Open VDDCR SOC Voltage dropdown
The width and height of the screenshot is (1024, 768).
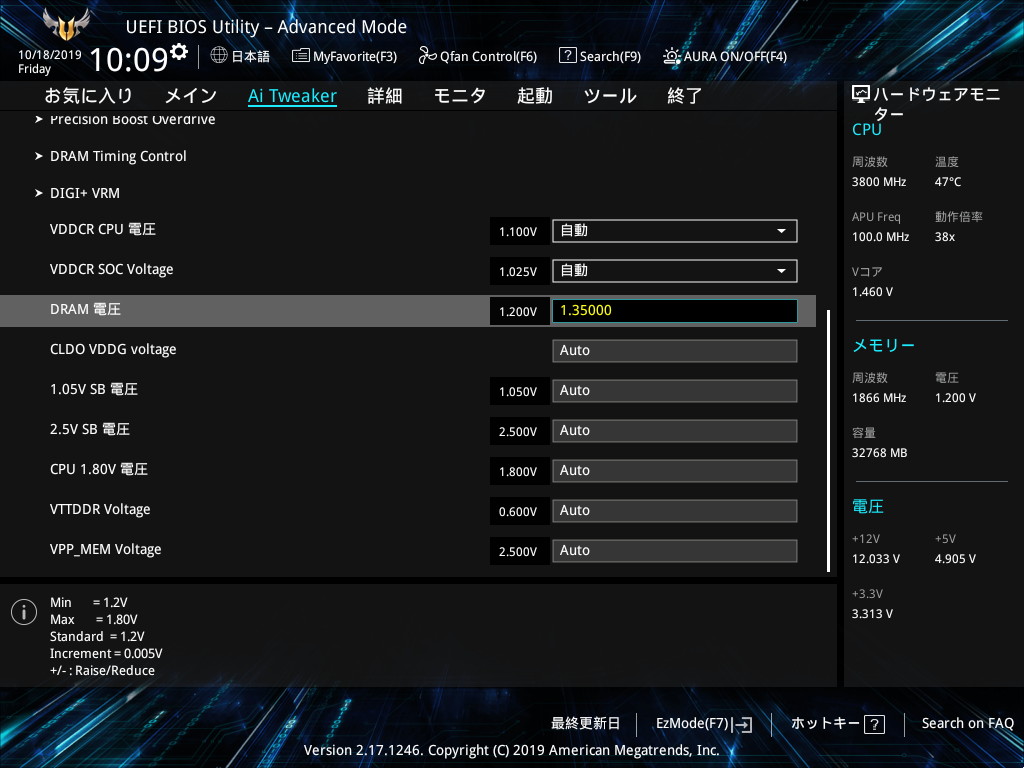675,271
